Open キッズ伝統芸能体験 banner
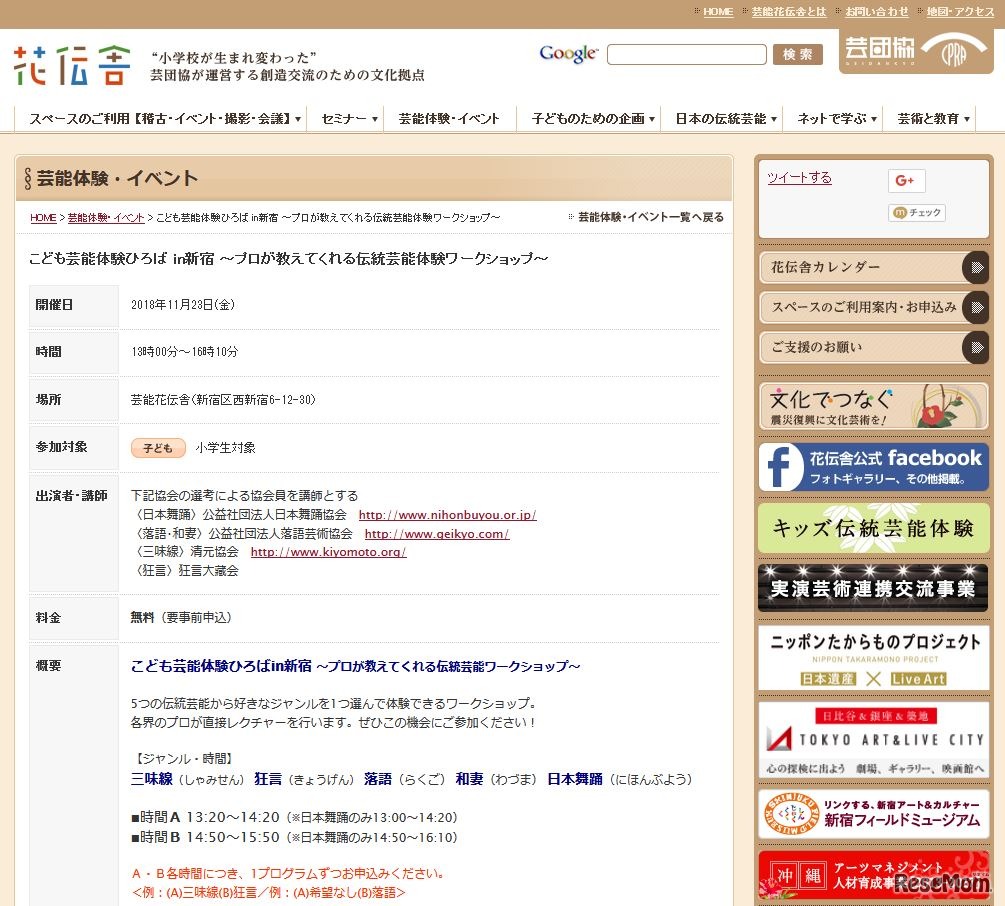This screenshot has height=906, width=1005. [874, 528]
